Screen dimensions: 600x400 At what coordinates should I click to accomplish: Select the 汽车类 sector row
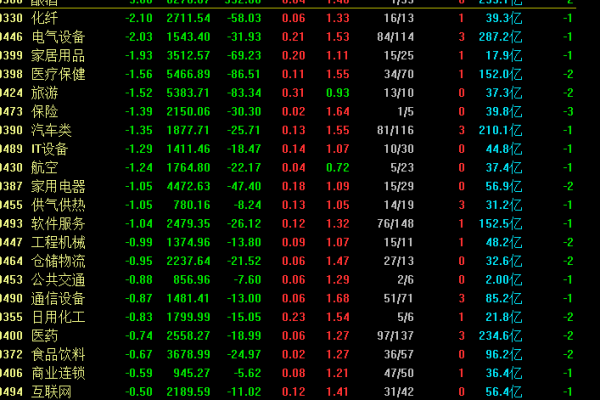(52, 130)
